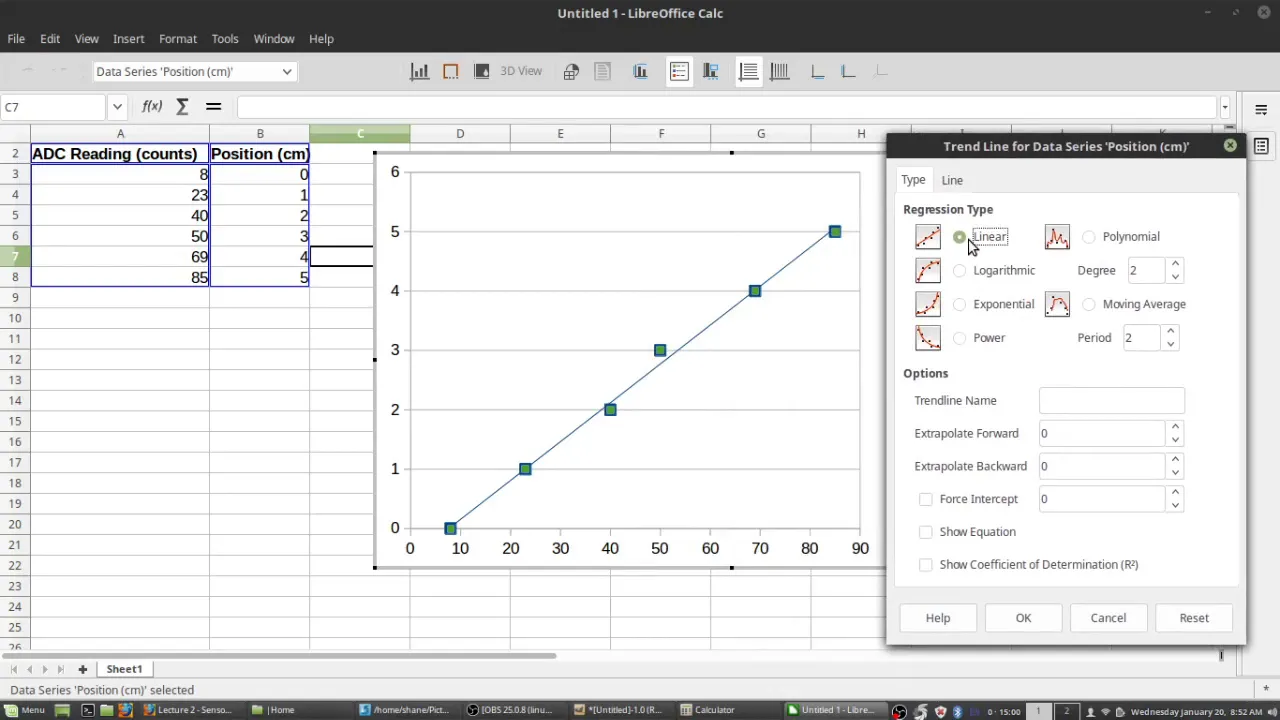
Task: Click the Logarithmic regression curve icon
Action: [x=928, y=271]
